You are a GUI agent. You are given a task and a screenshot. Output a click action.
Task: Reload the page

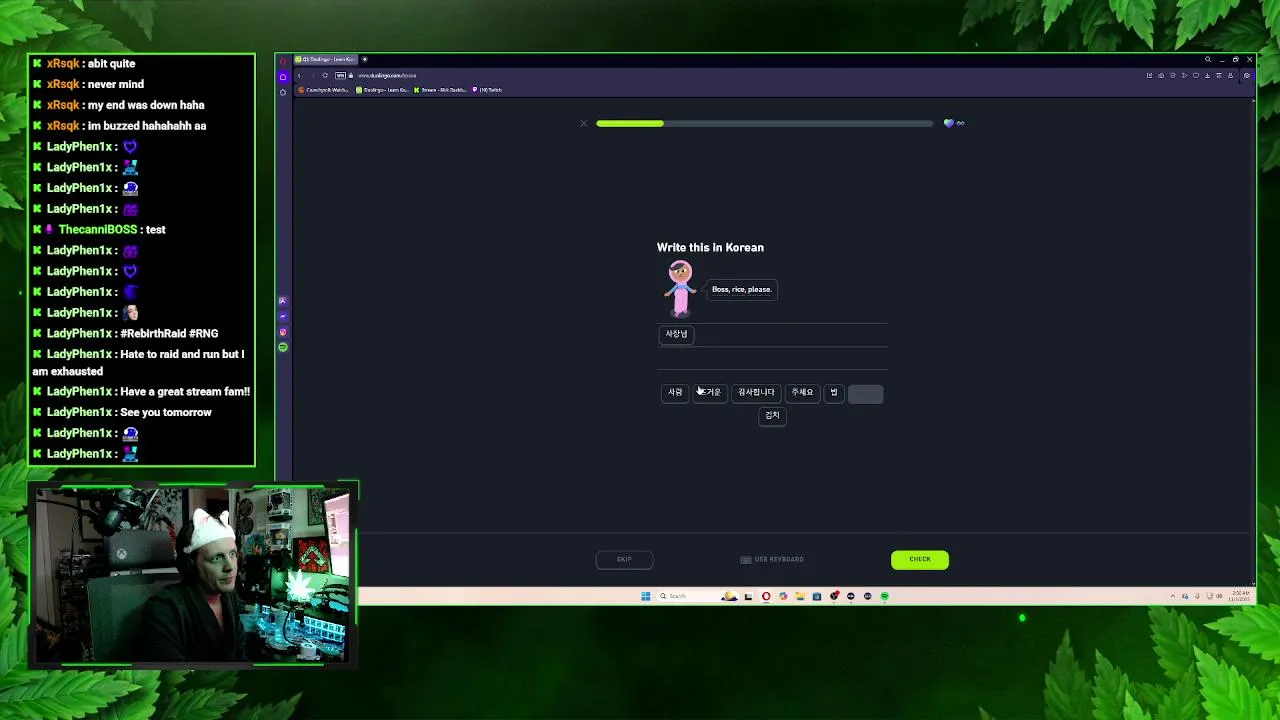(x=325, y=76)
